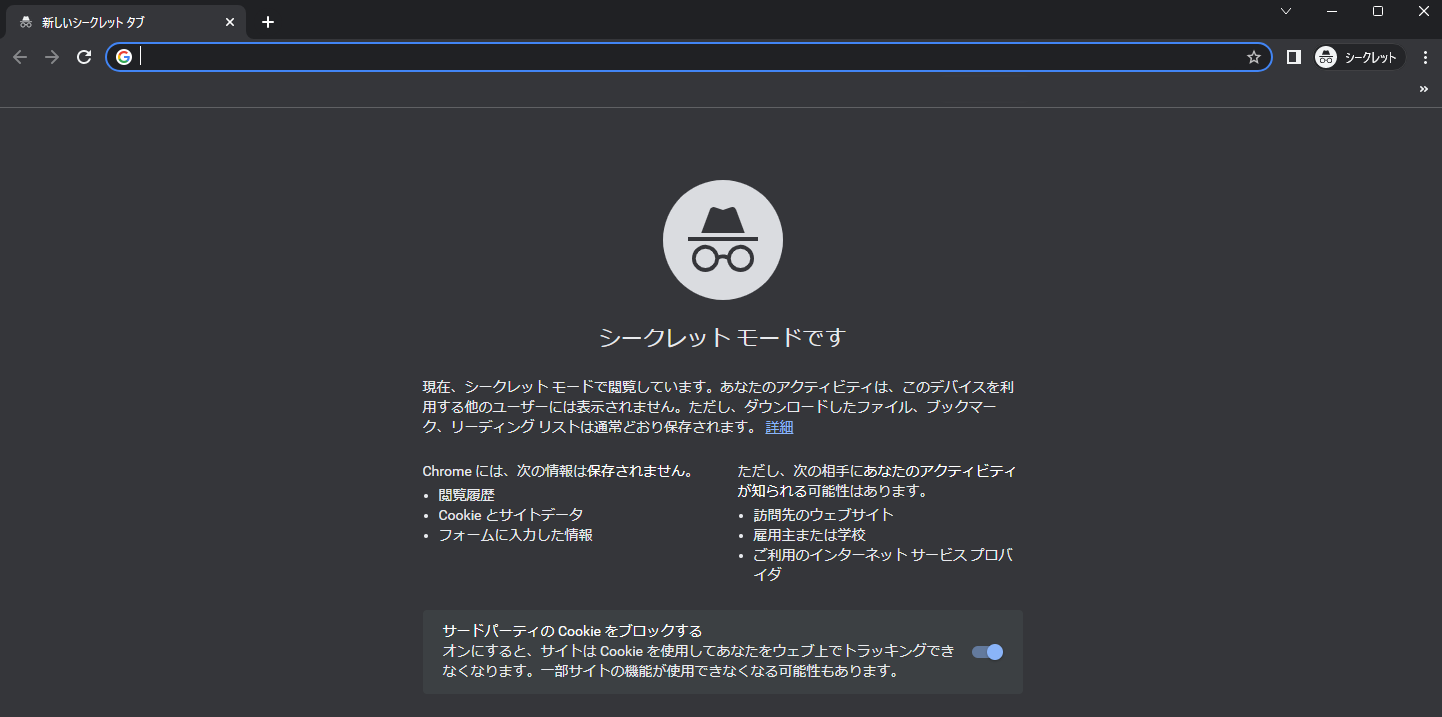Click the 閲覧履歴 list item
1442x717 pixels.
[x=466, y=495]
